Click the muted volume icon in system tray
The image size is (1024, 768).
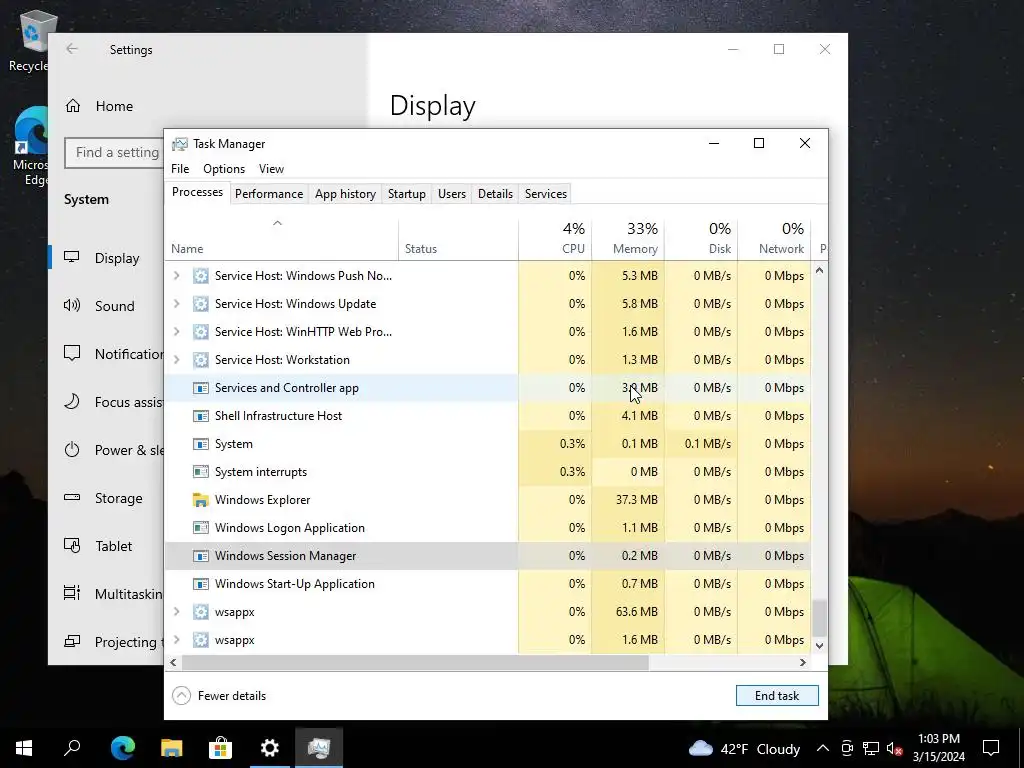[895, 748]
